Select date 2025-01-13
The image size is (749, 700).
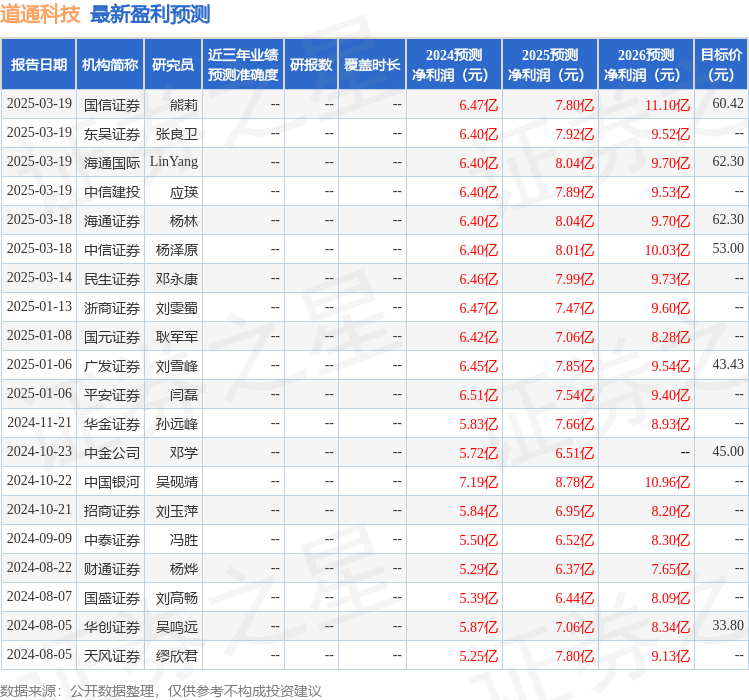[x=39, y=307]
